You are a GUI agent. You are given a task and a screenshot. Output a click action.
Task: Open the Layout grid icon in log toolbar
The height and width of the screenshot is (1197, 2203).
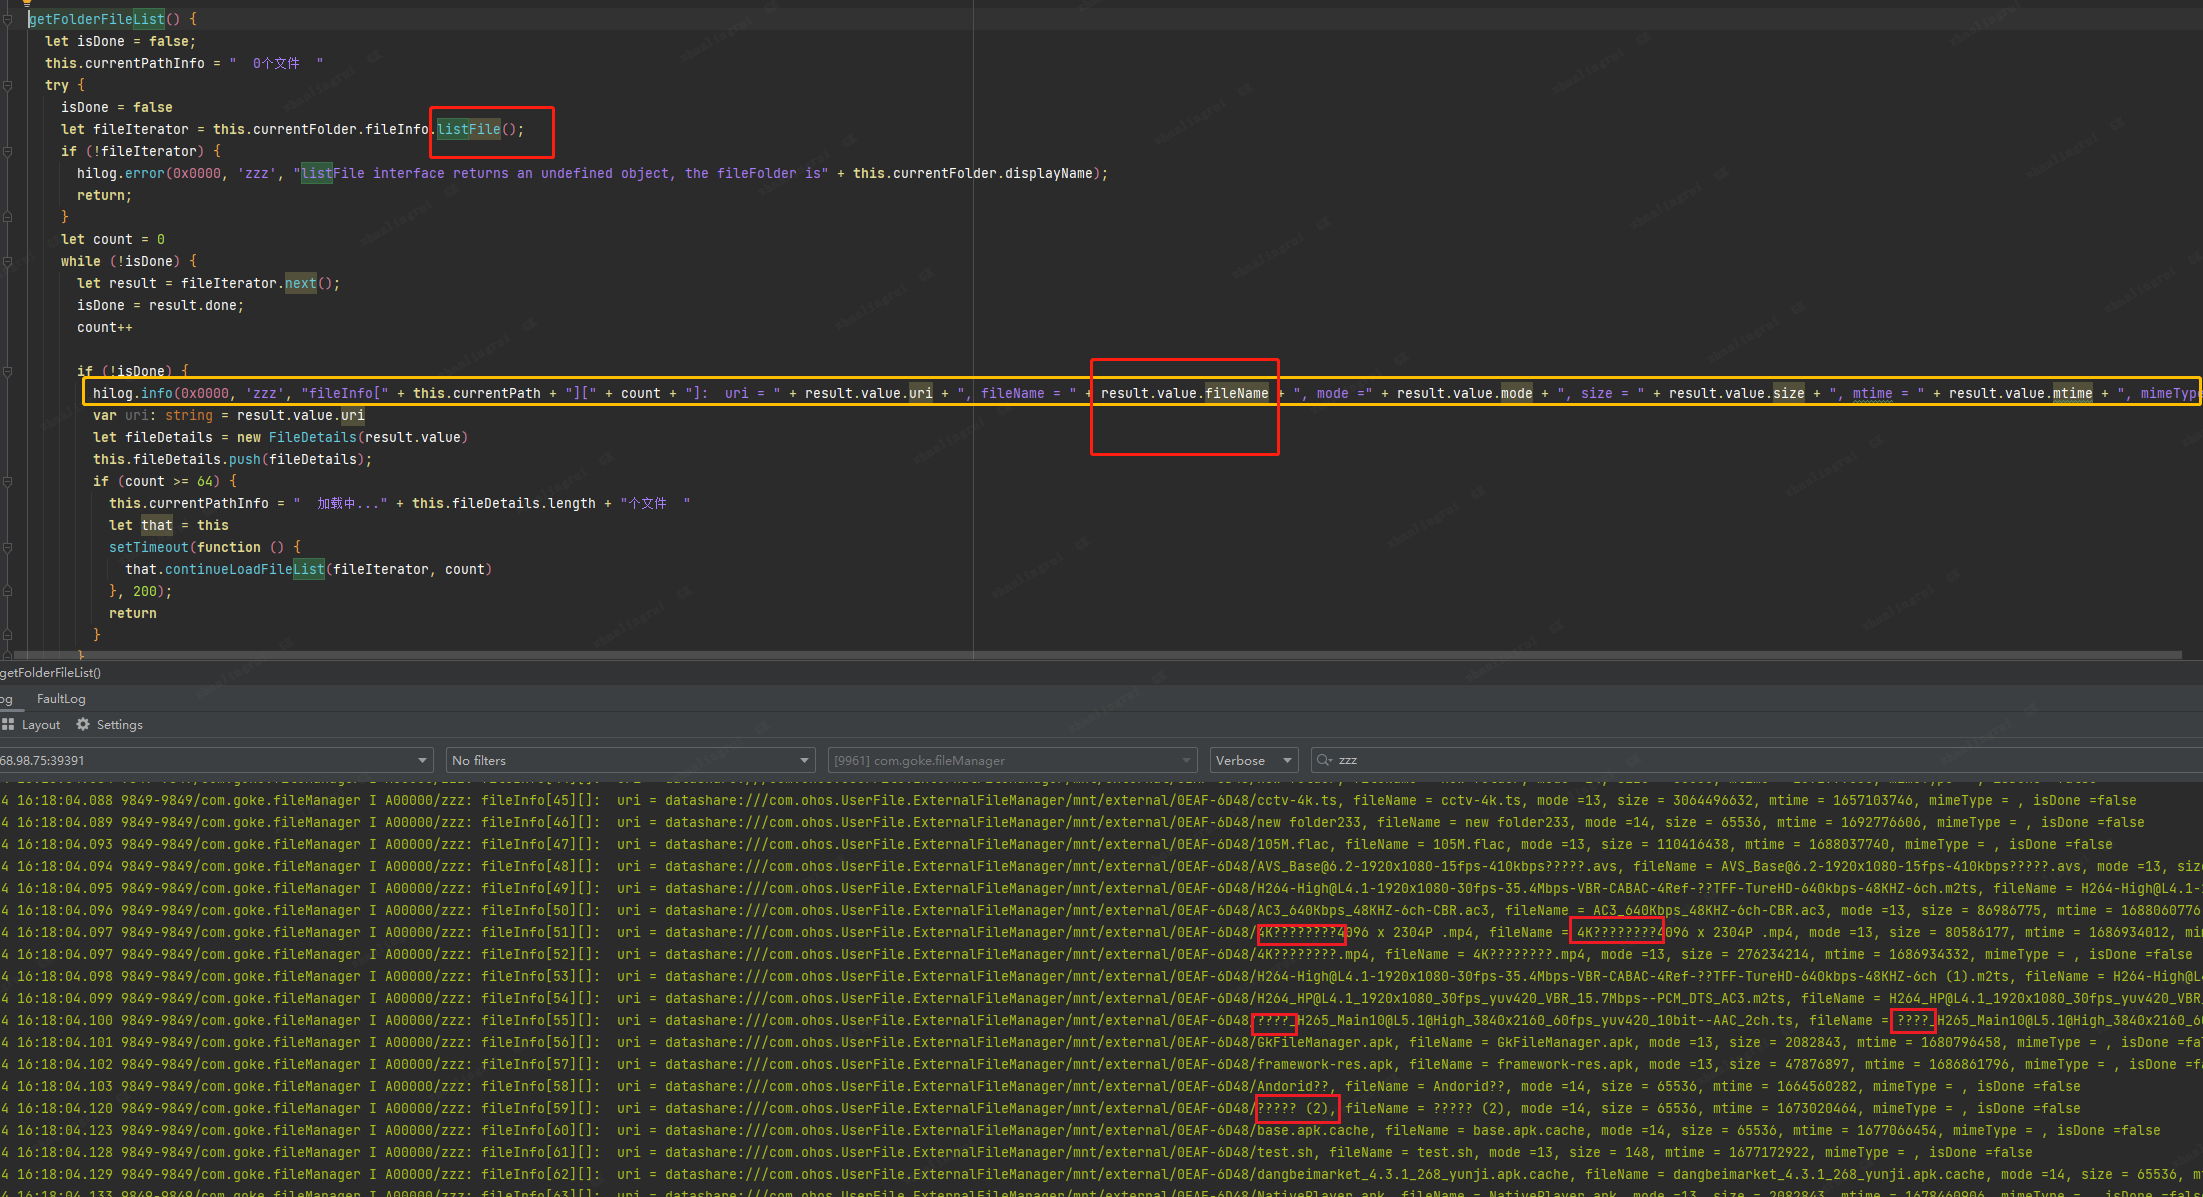click(8, 724)
